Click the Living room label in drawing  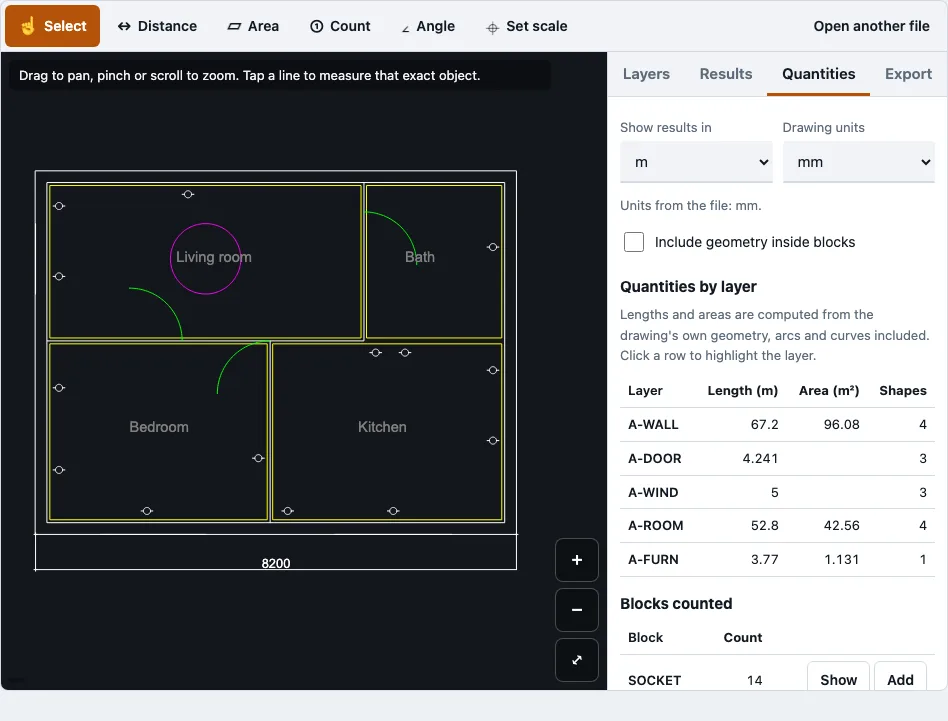point(213,257)
